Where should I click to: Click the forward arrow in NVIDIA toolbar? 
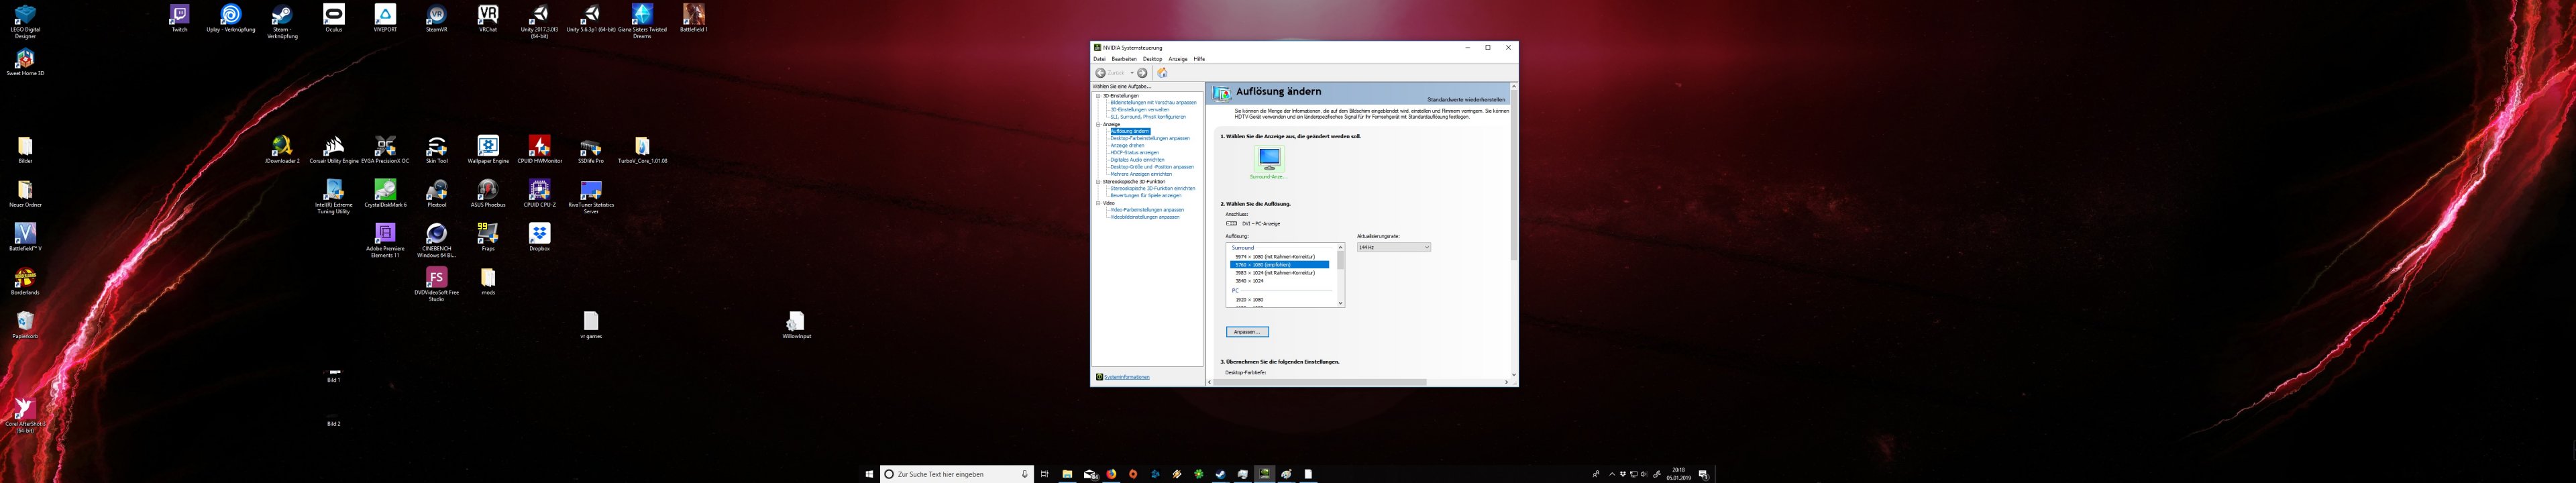[1142, 73]
